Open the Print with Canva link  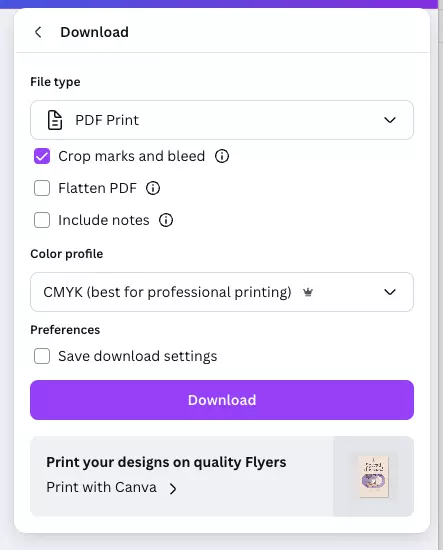(x=101, y=488)
